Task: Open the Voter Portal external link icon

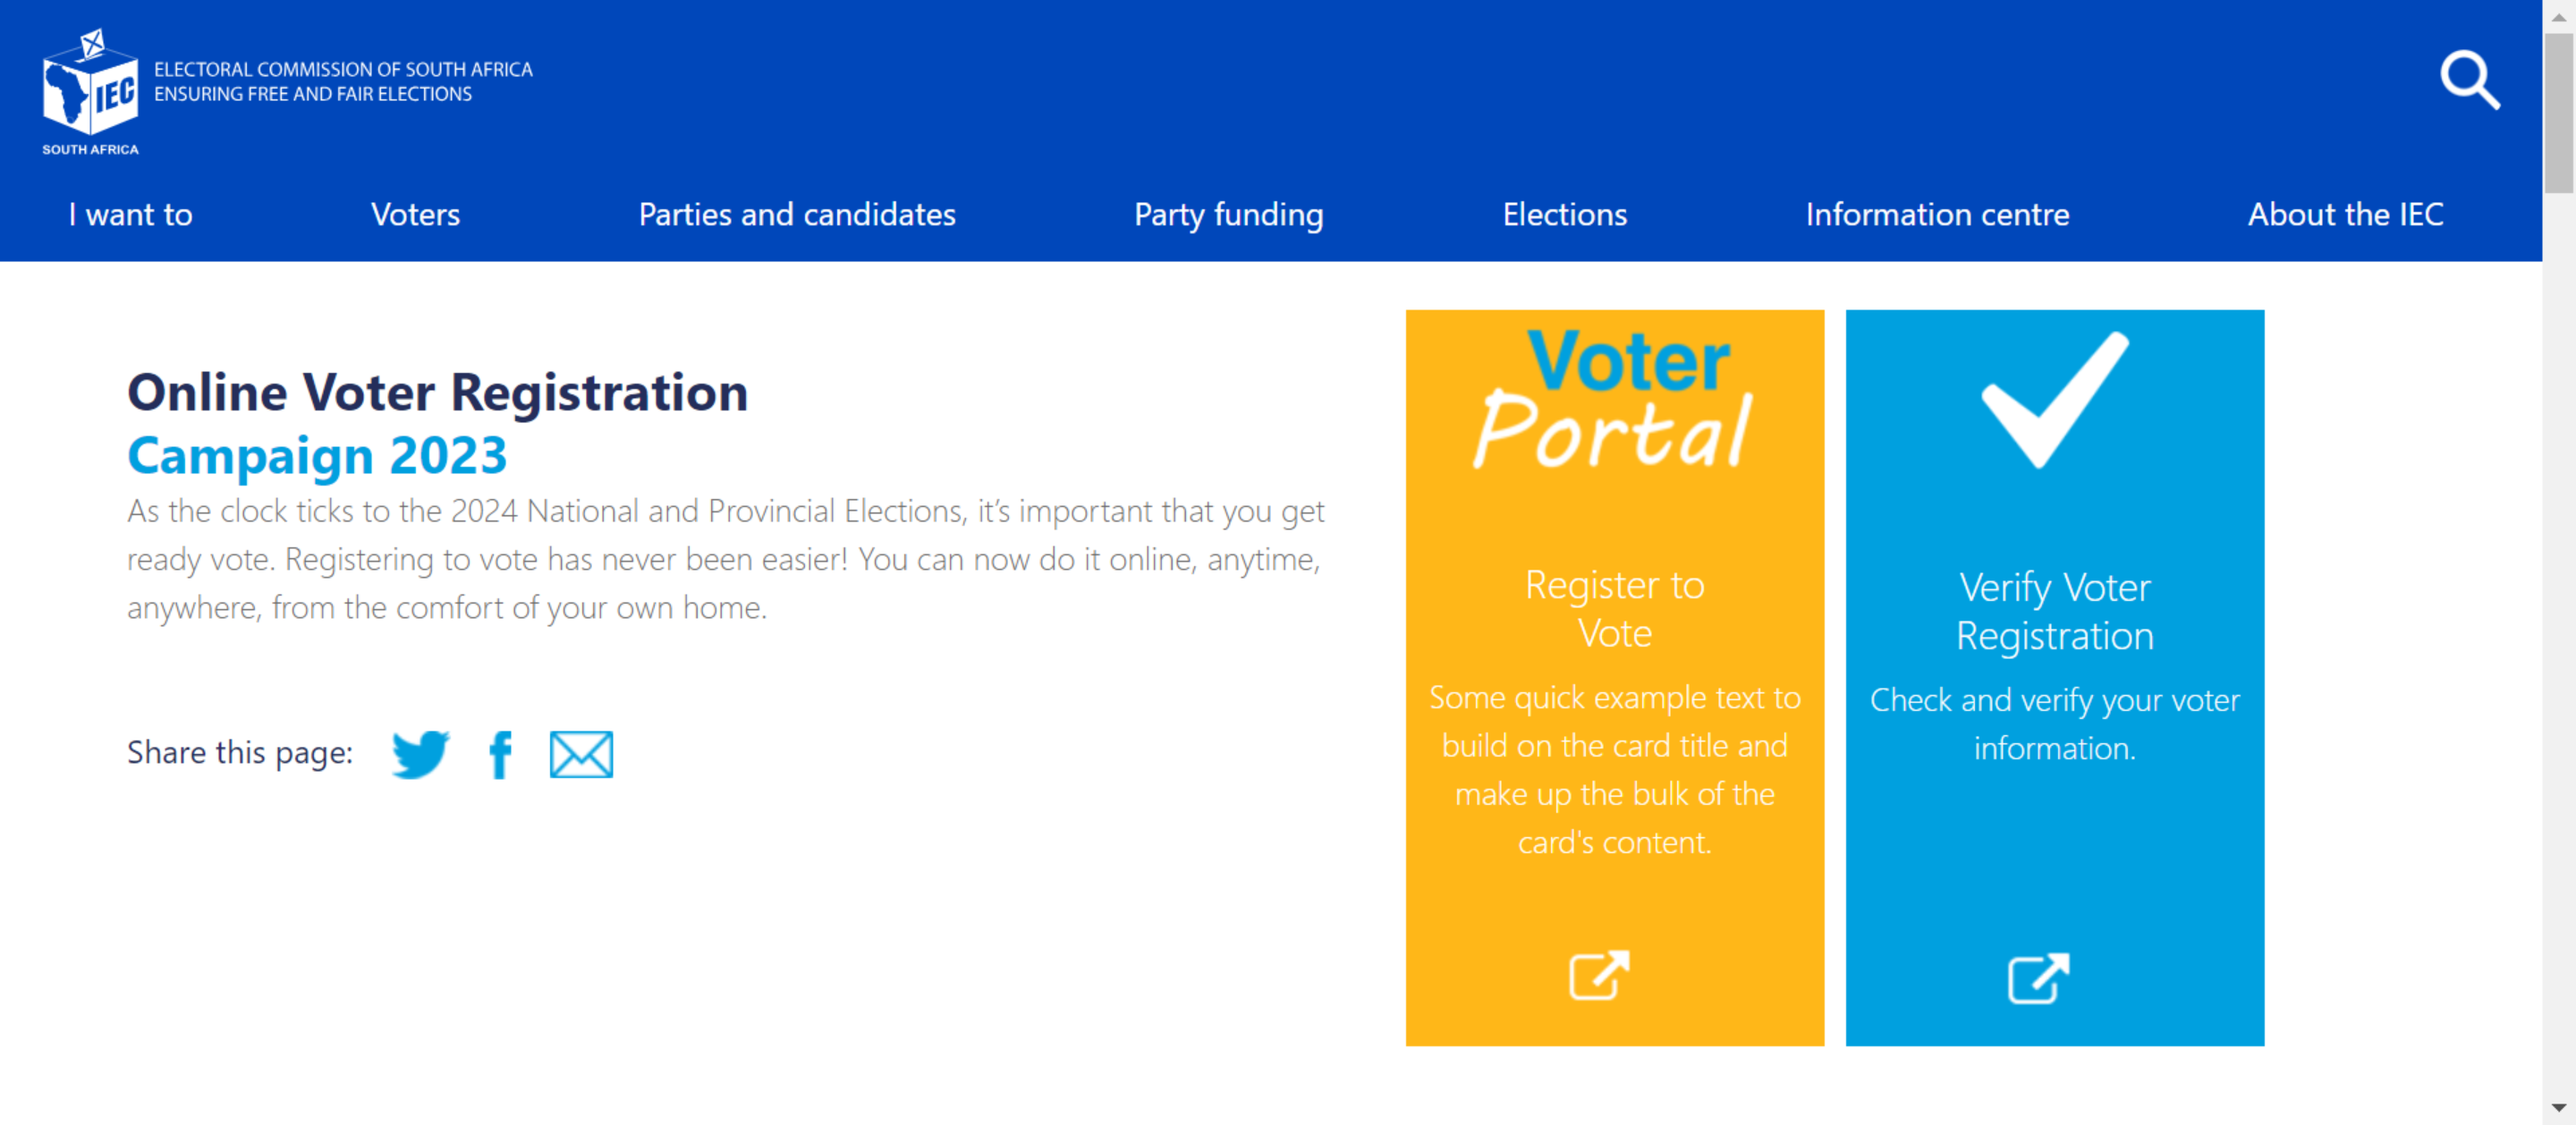Action: 1597,977
